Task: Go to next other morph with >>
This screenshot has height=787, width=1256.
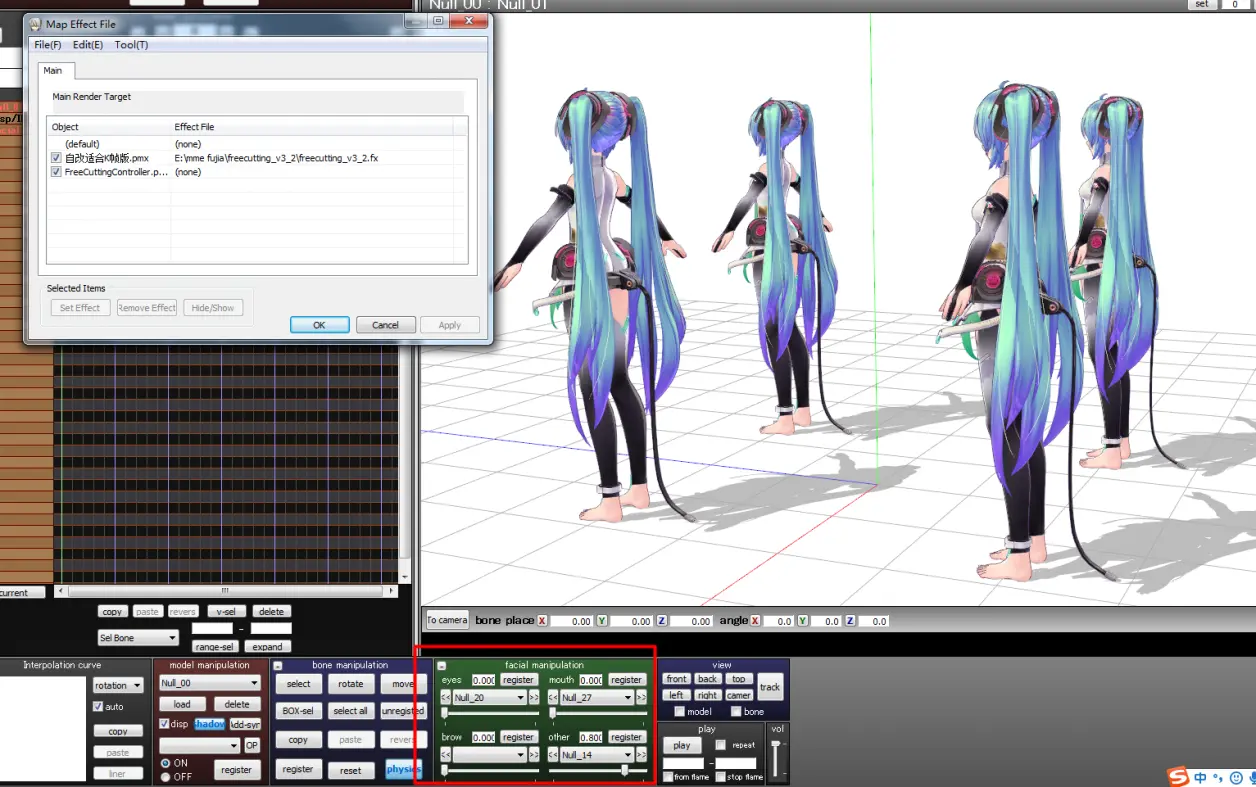Action: [x=641, y=755]
